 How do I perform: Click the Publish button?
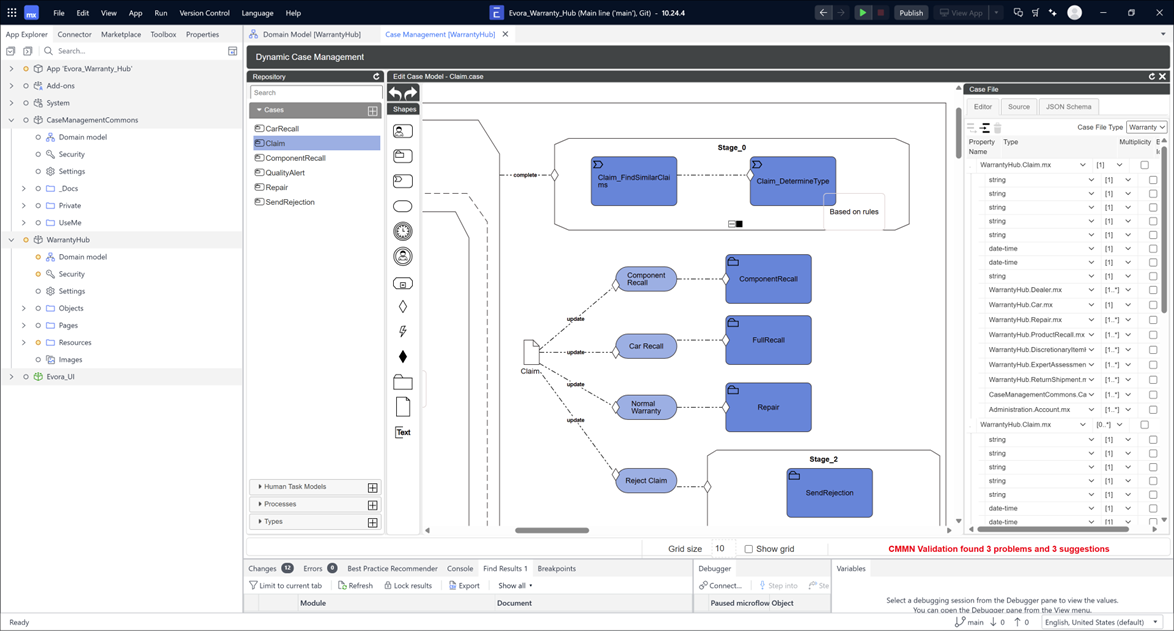910,13
